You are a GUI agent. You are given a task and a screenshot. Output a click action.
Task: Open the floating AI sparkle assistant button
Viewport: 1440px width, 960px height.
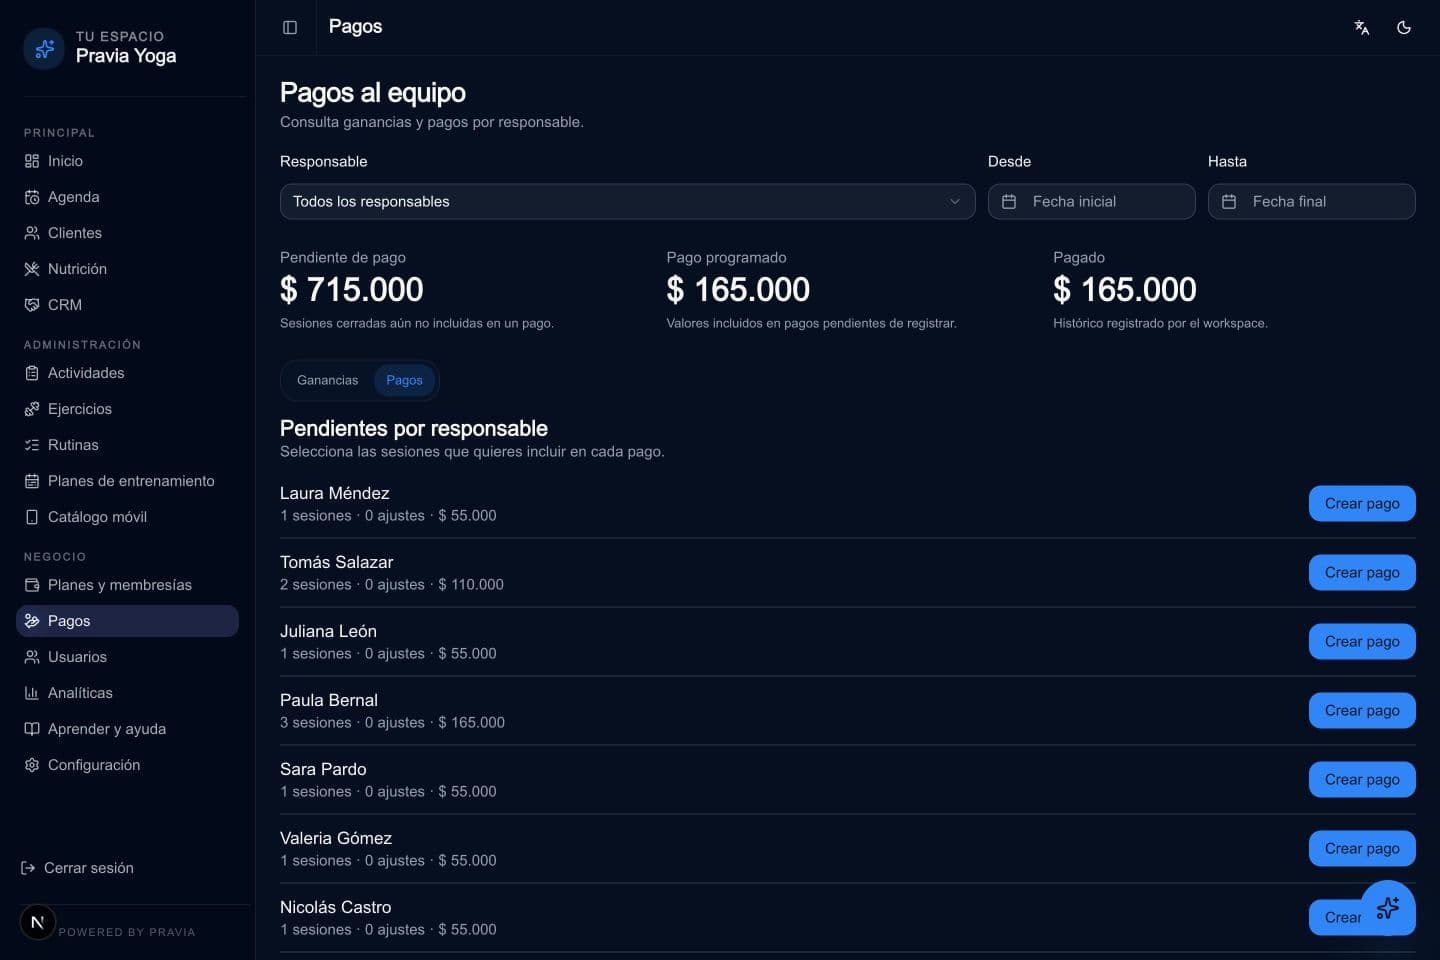[1388, 908]
